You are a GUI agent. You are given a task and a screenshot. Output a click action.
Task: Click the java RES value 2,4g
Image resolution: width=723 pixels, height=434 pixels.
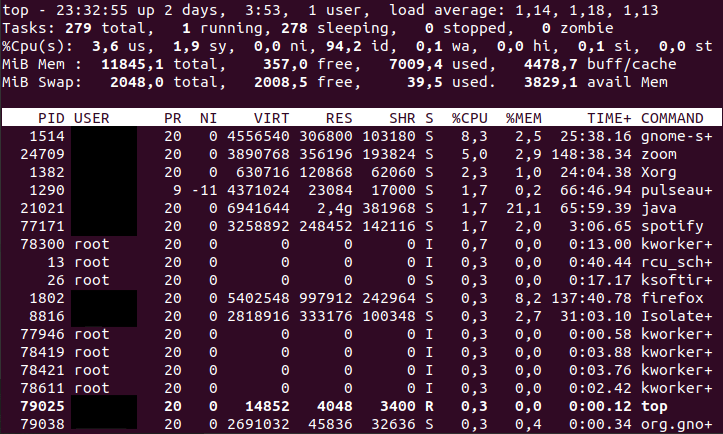335,208
